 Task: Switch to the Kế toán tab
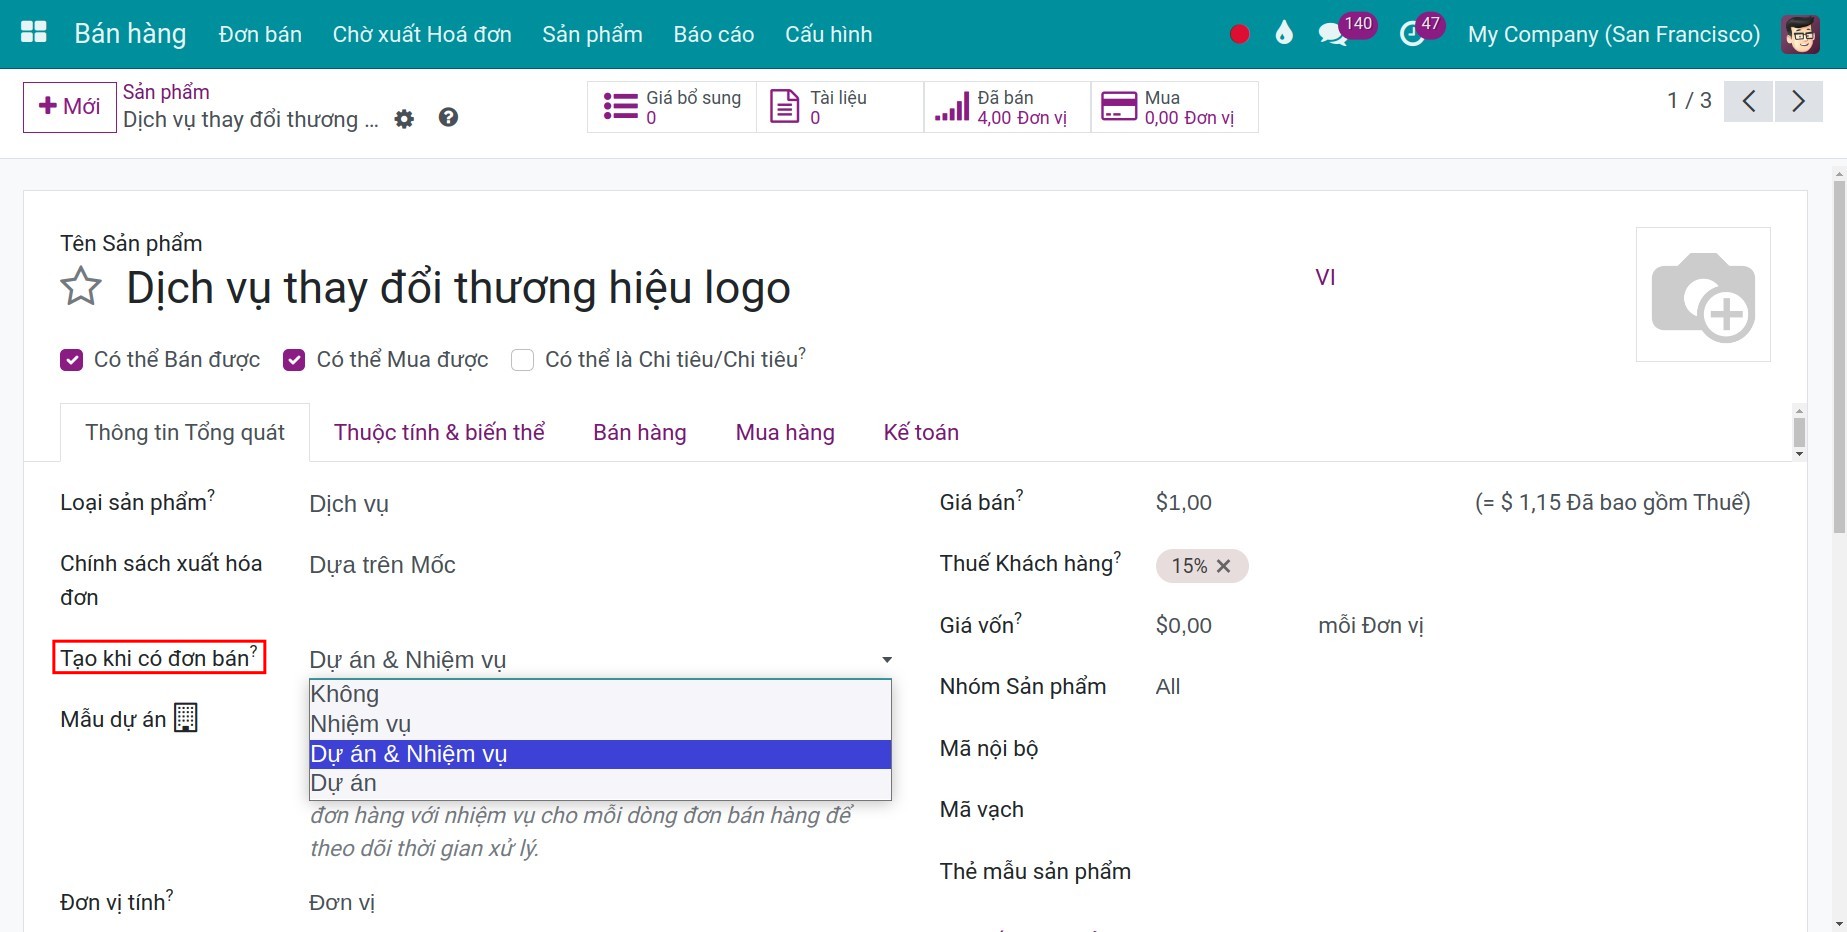(x=920, y=432)
